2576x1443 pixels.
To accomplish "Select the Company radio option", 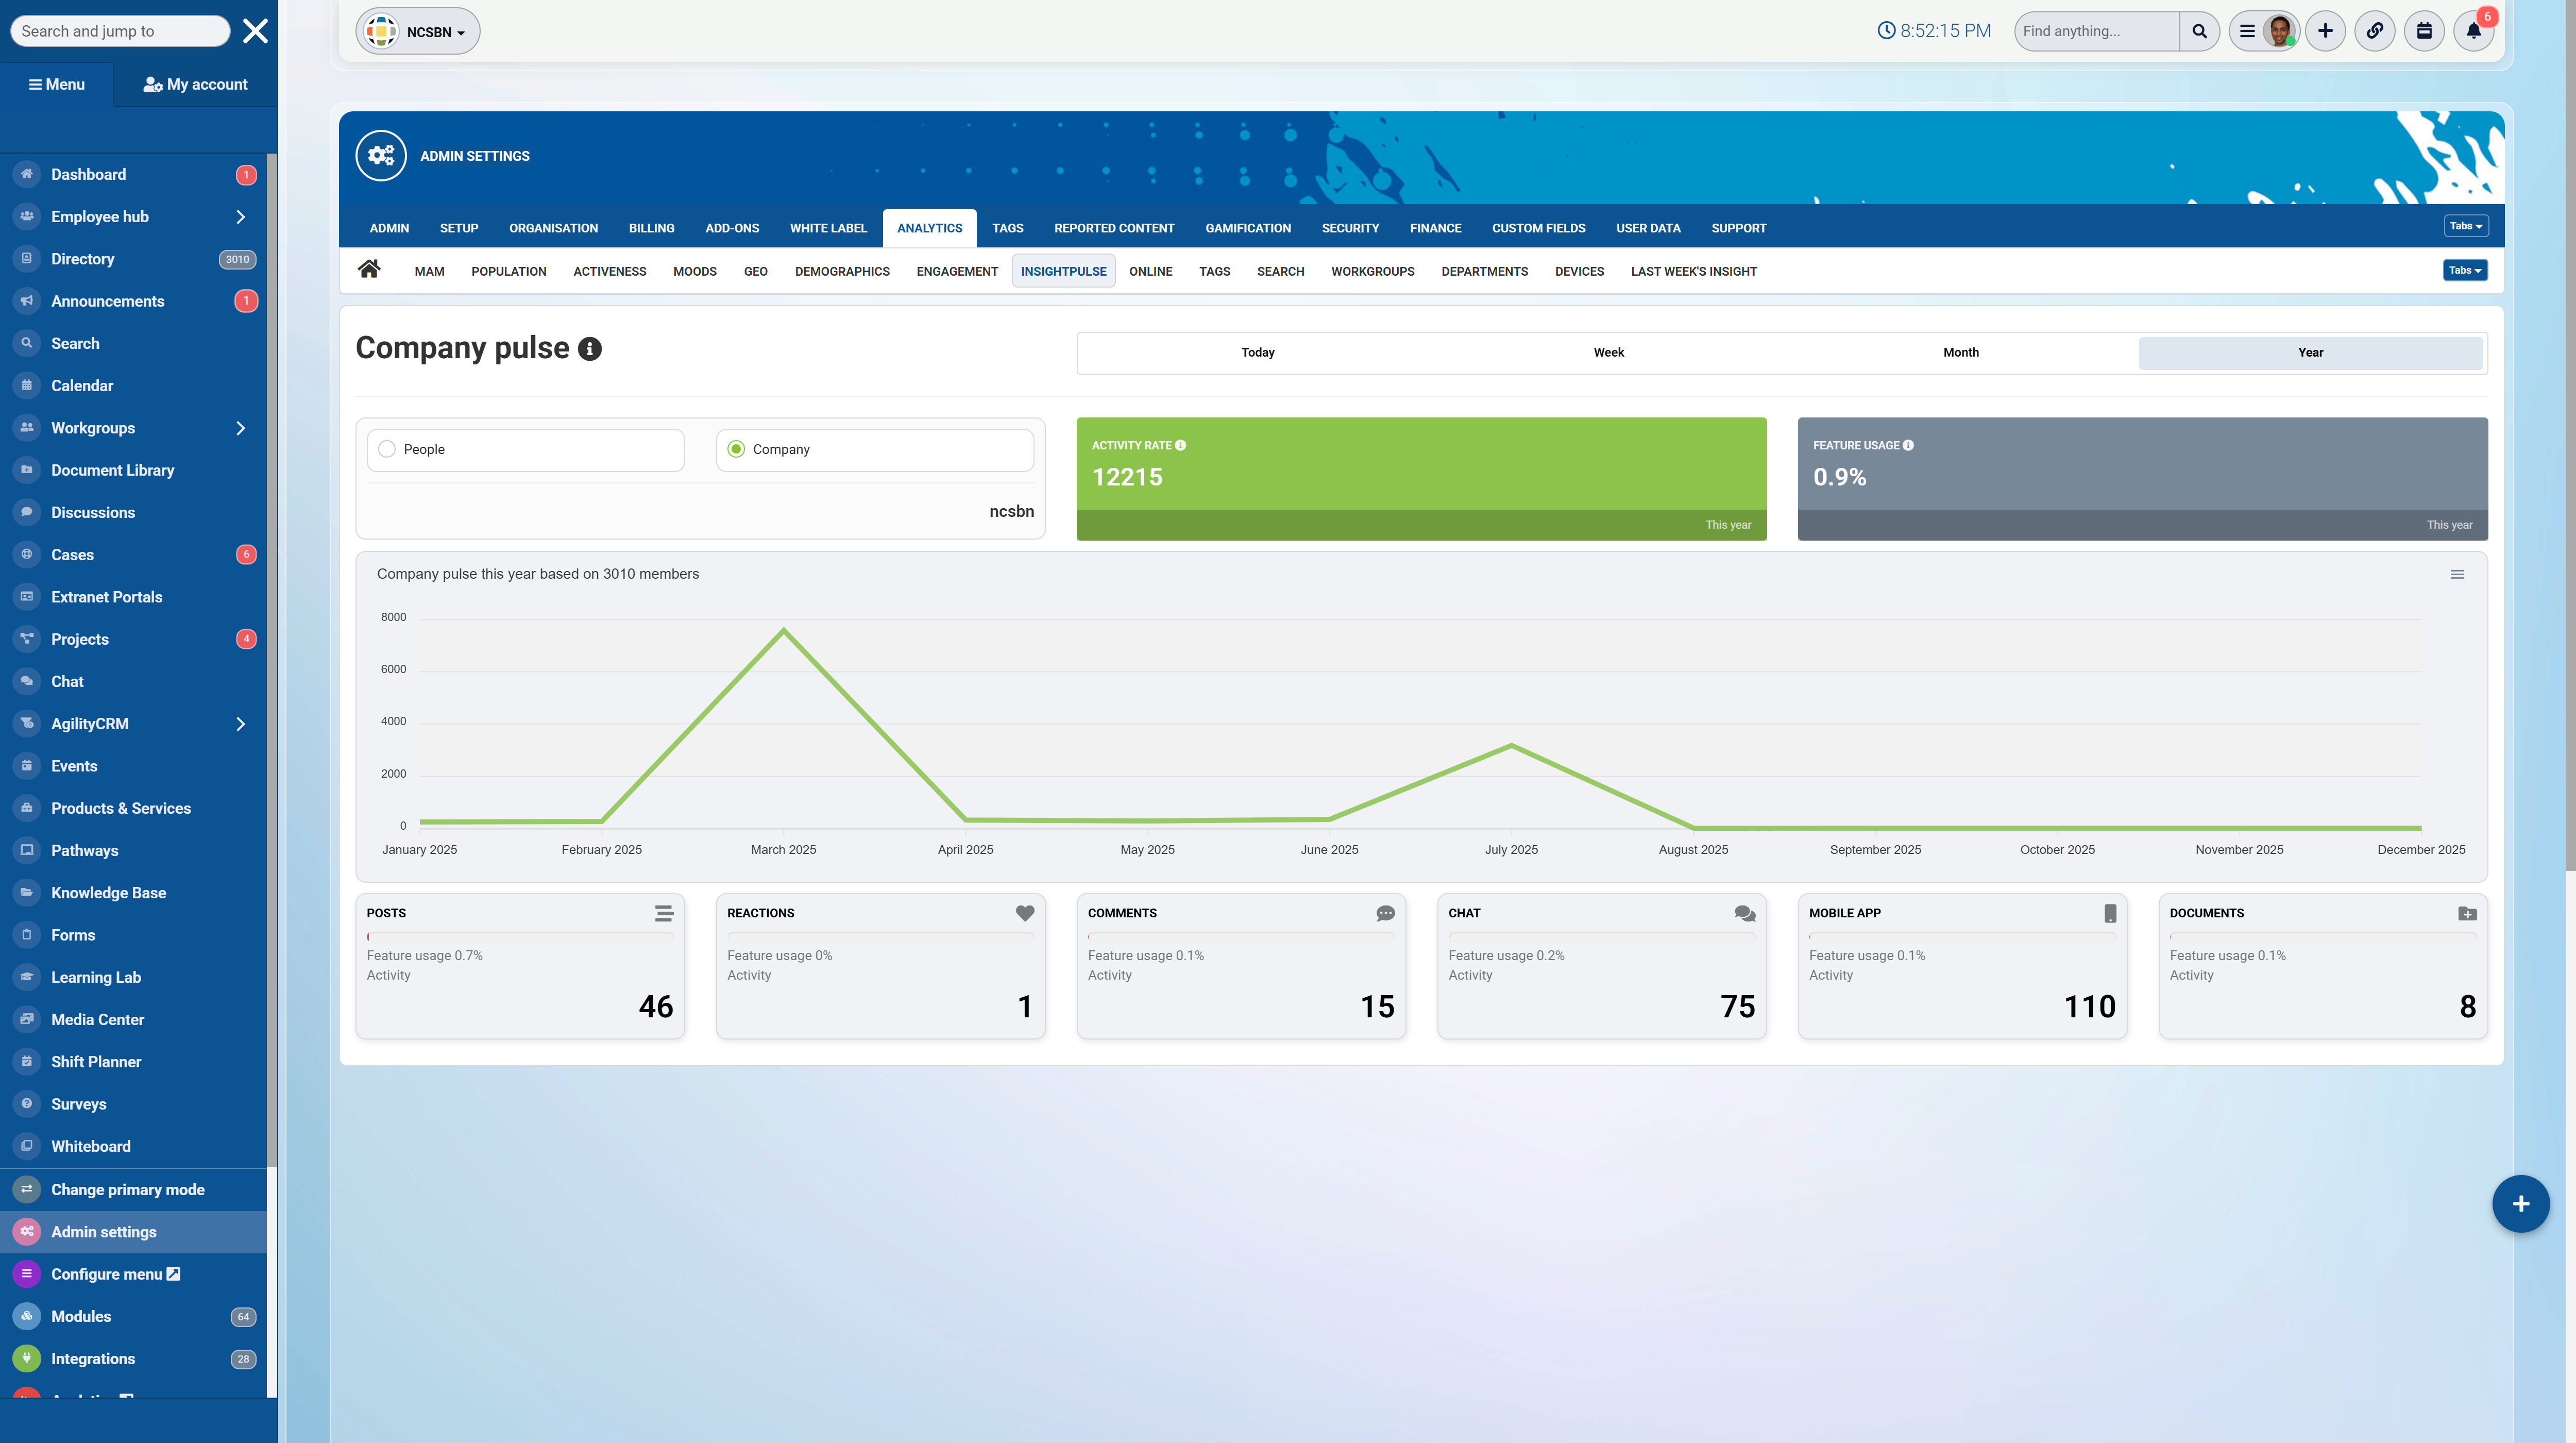I will [736, 449].
